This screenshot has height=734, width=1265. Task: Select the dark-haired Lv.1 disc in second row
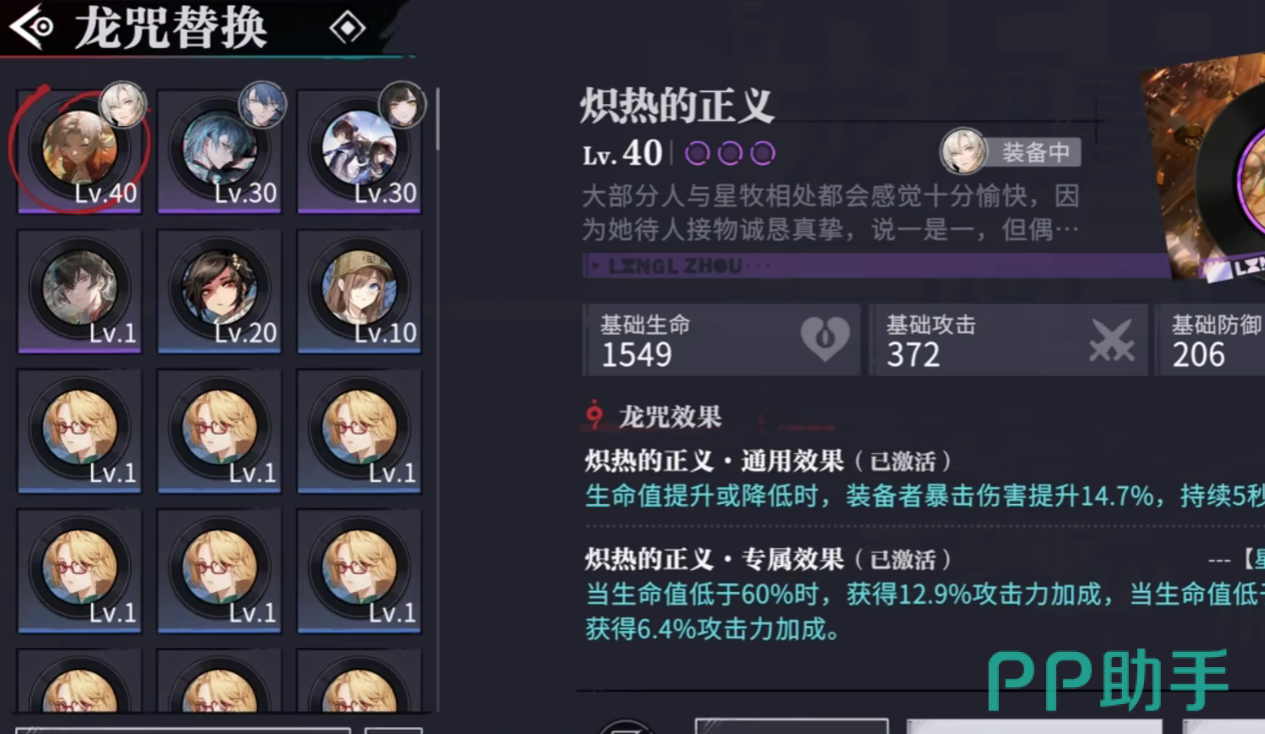coord(80,292)
